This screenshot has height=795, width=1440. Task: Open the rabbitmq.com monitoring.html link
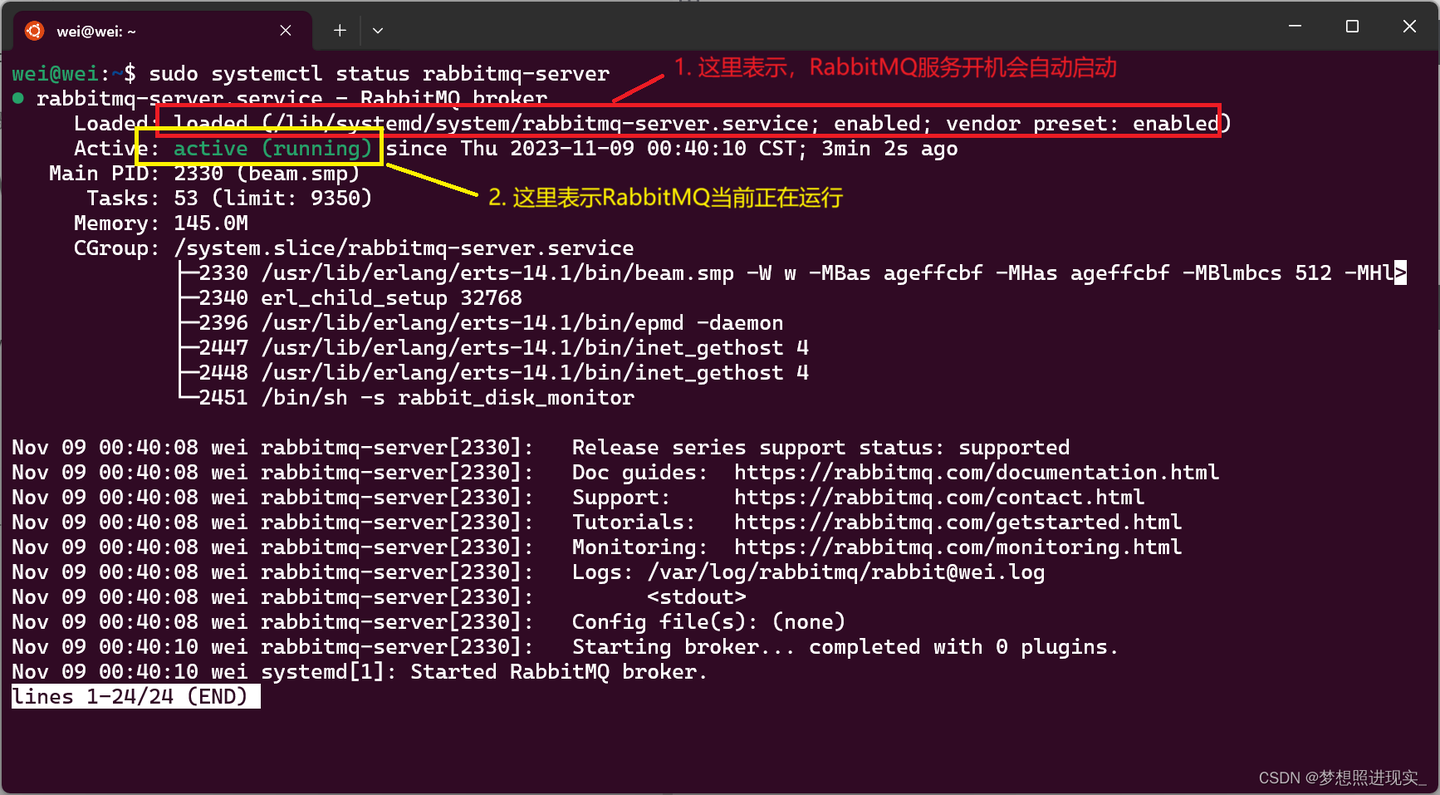click(x=957, y=547)
